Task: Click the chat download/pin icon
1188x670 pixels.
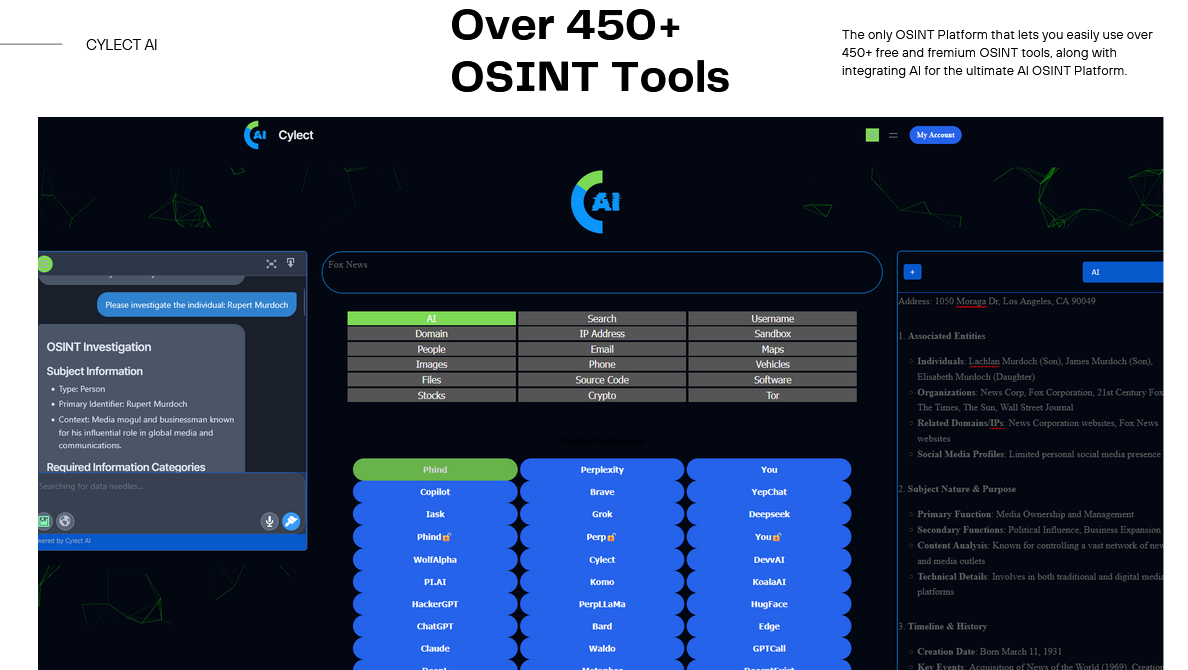Action: coord(291,263)
